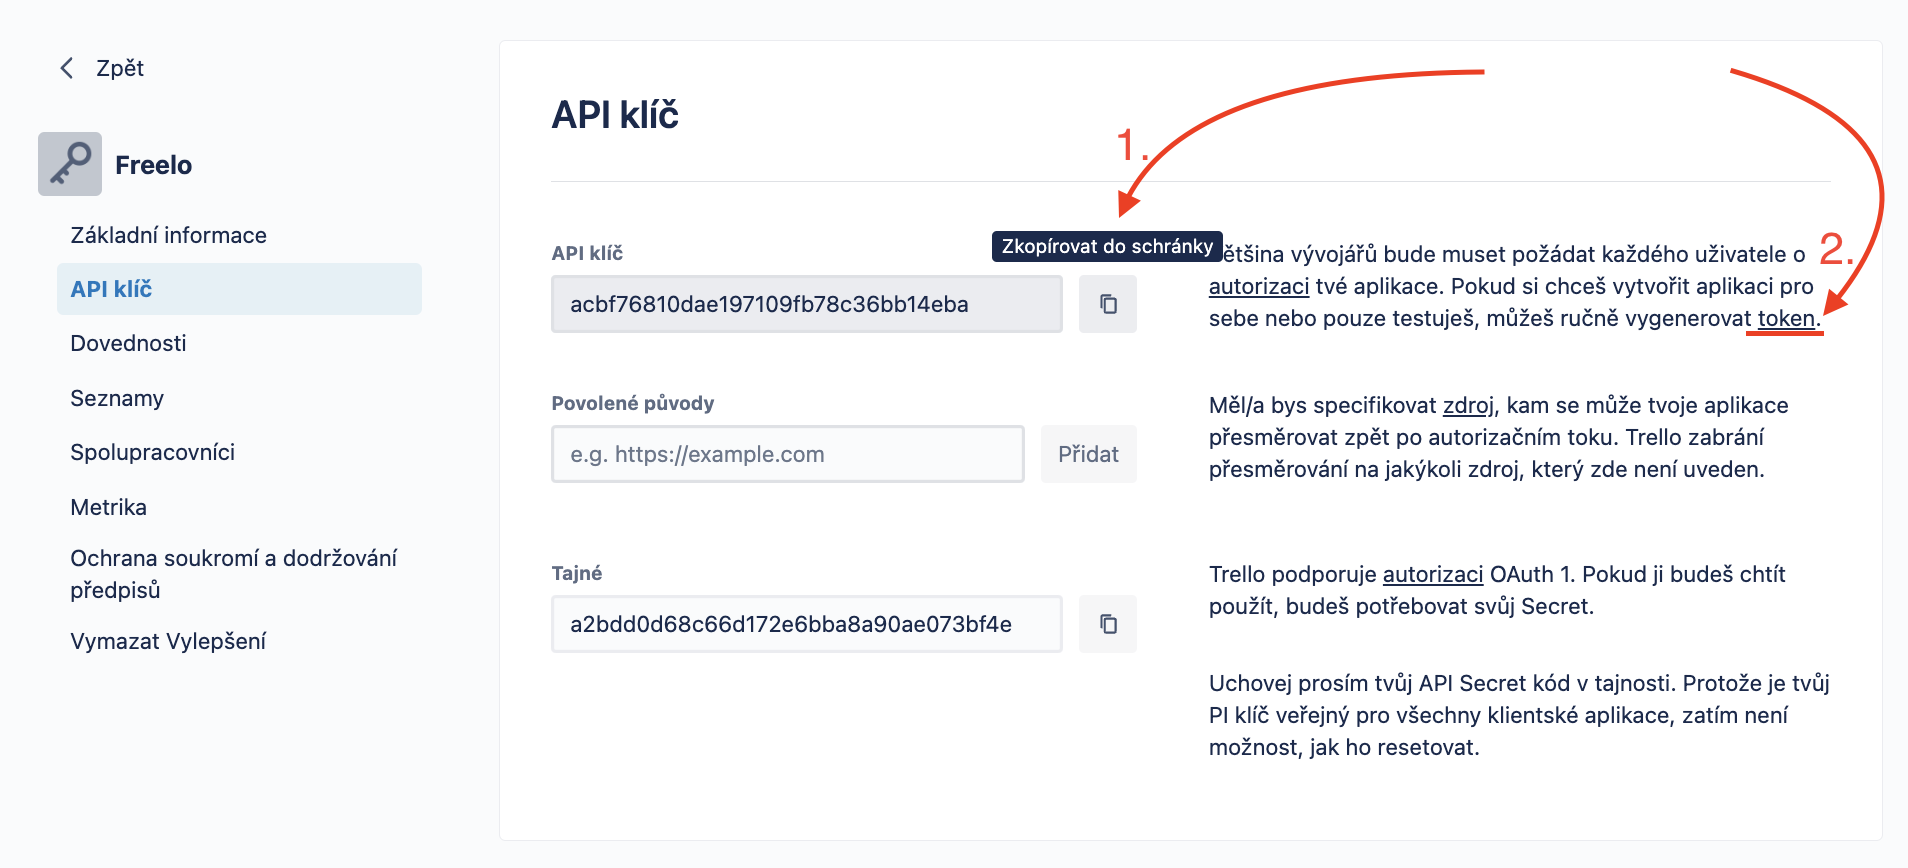Click the Přidat button
Screen dimensions: 1908x868
coord(1088,454)
